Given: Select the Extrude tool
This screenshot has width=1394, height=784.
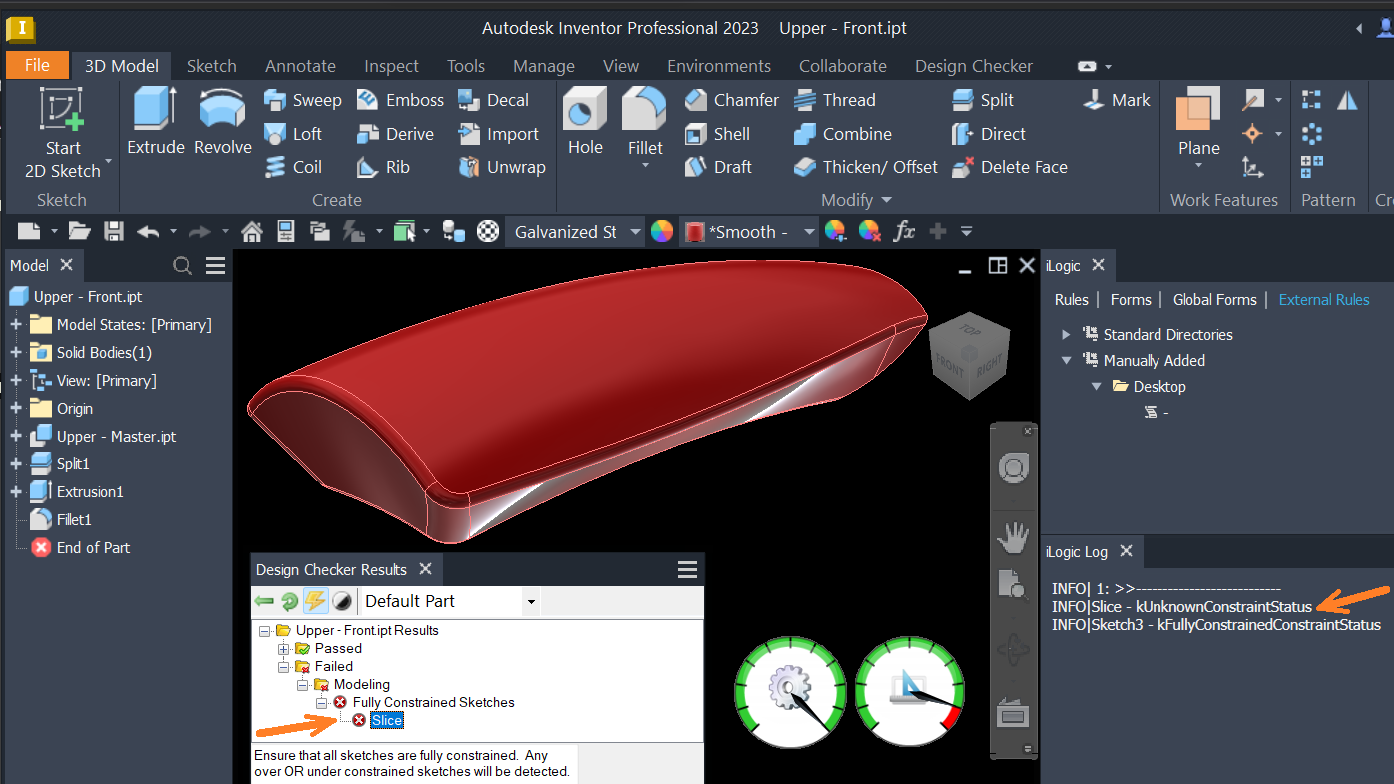Looking at the screenshot, I should tap(155, 120).
